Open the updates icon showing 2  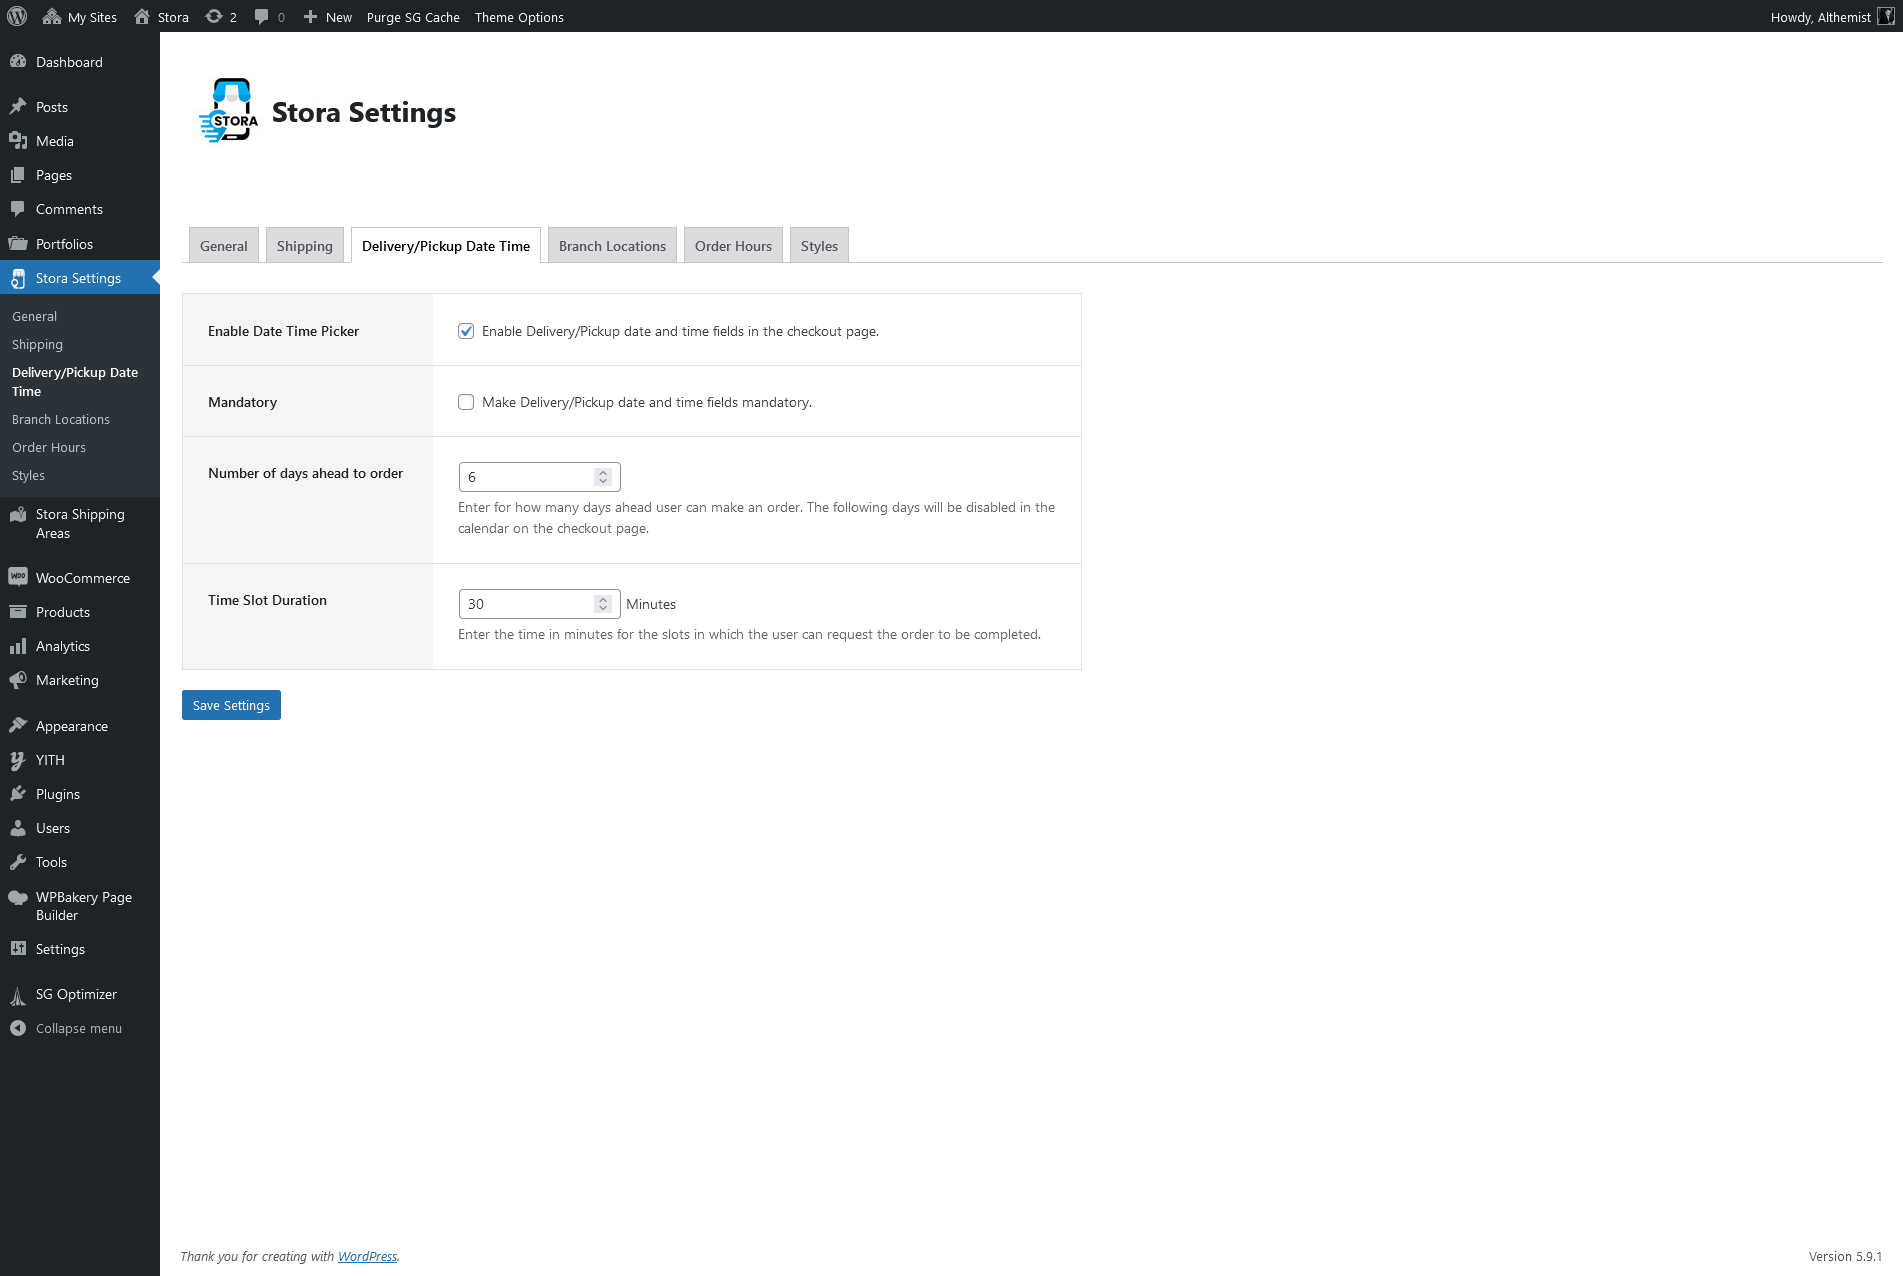214,16
